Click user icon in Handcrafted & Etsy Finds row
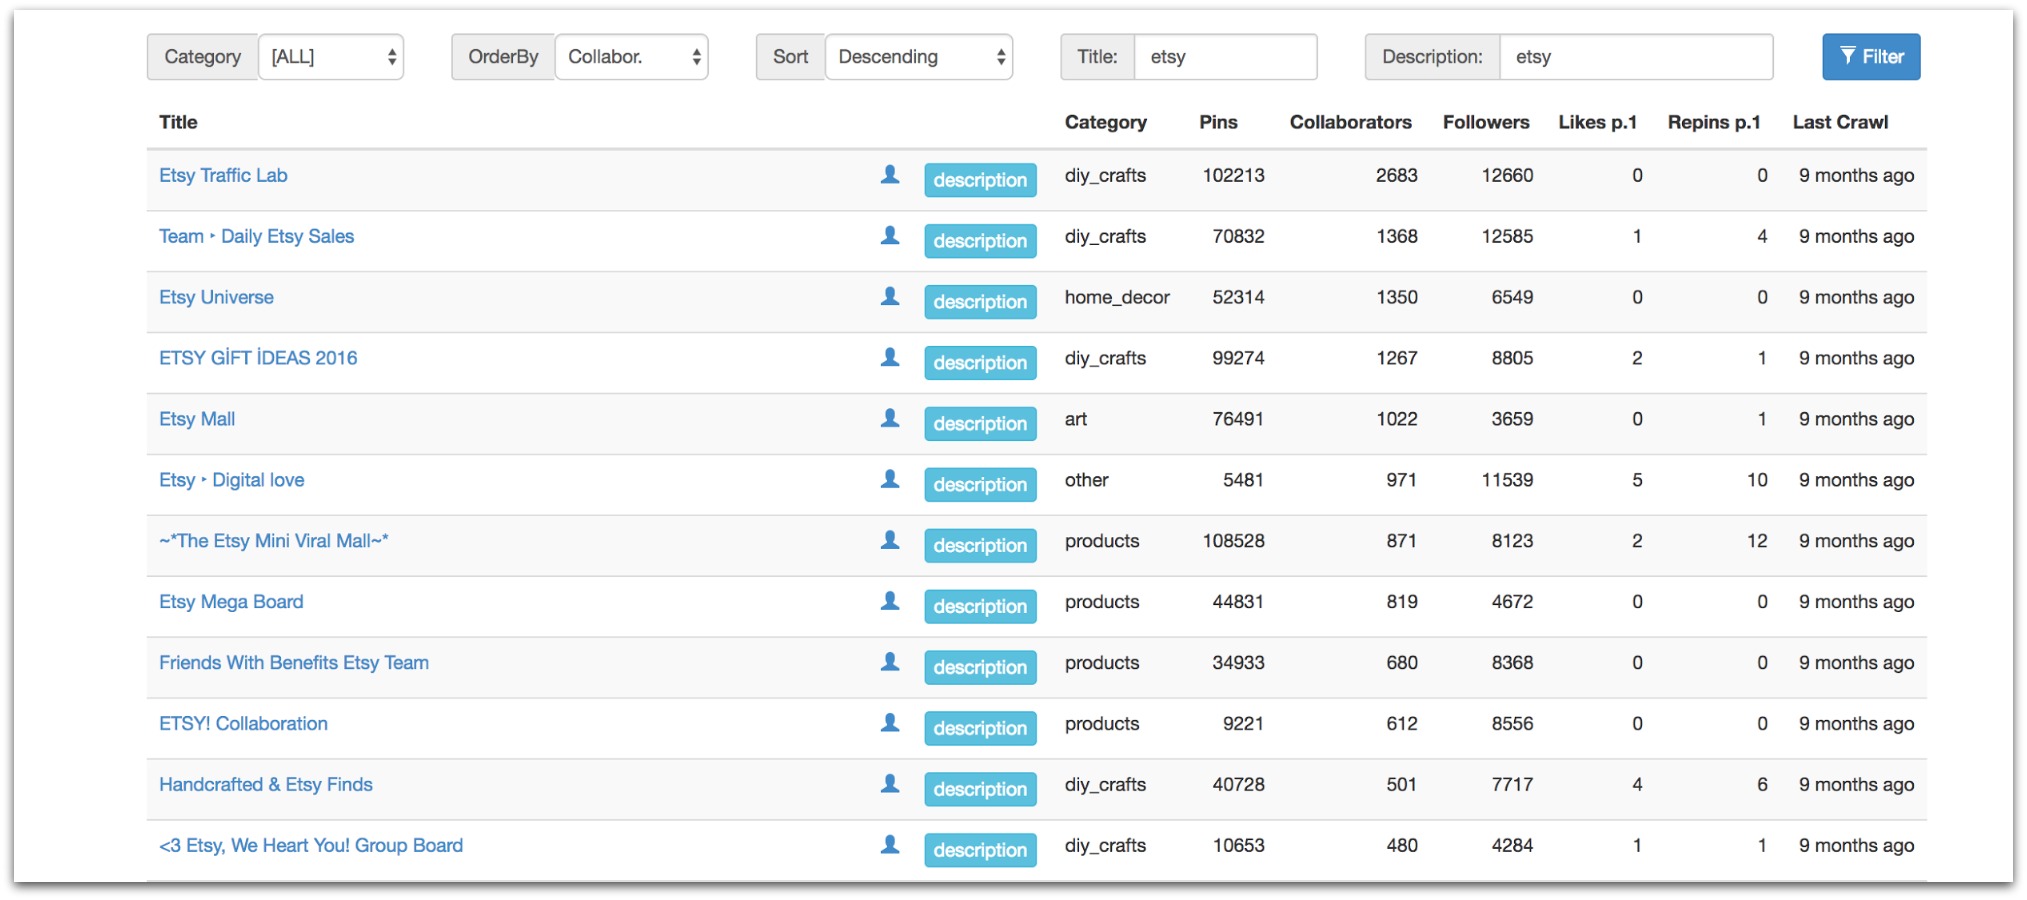 pyautogui.click(x=889, y=785)
